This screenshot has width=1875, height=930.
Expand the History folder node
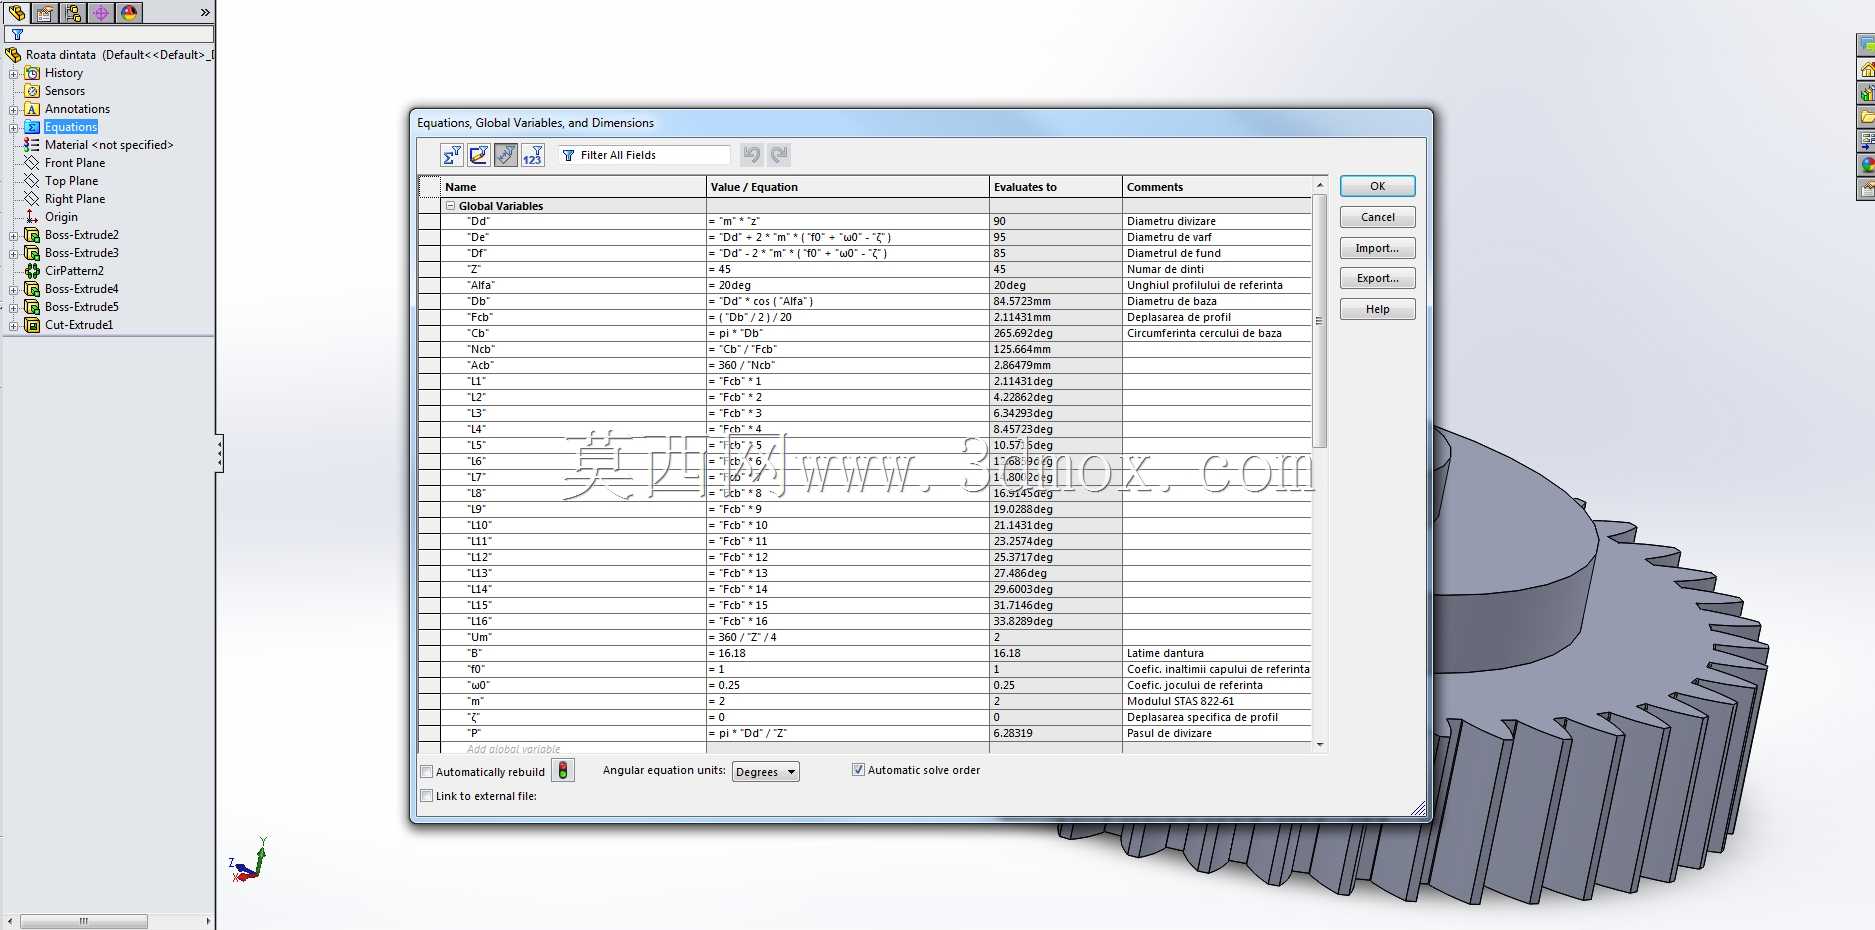[x=14, y=74]
